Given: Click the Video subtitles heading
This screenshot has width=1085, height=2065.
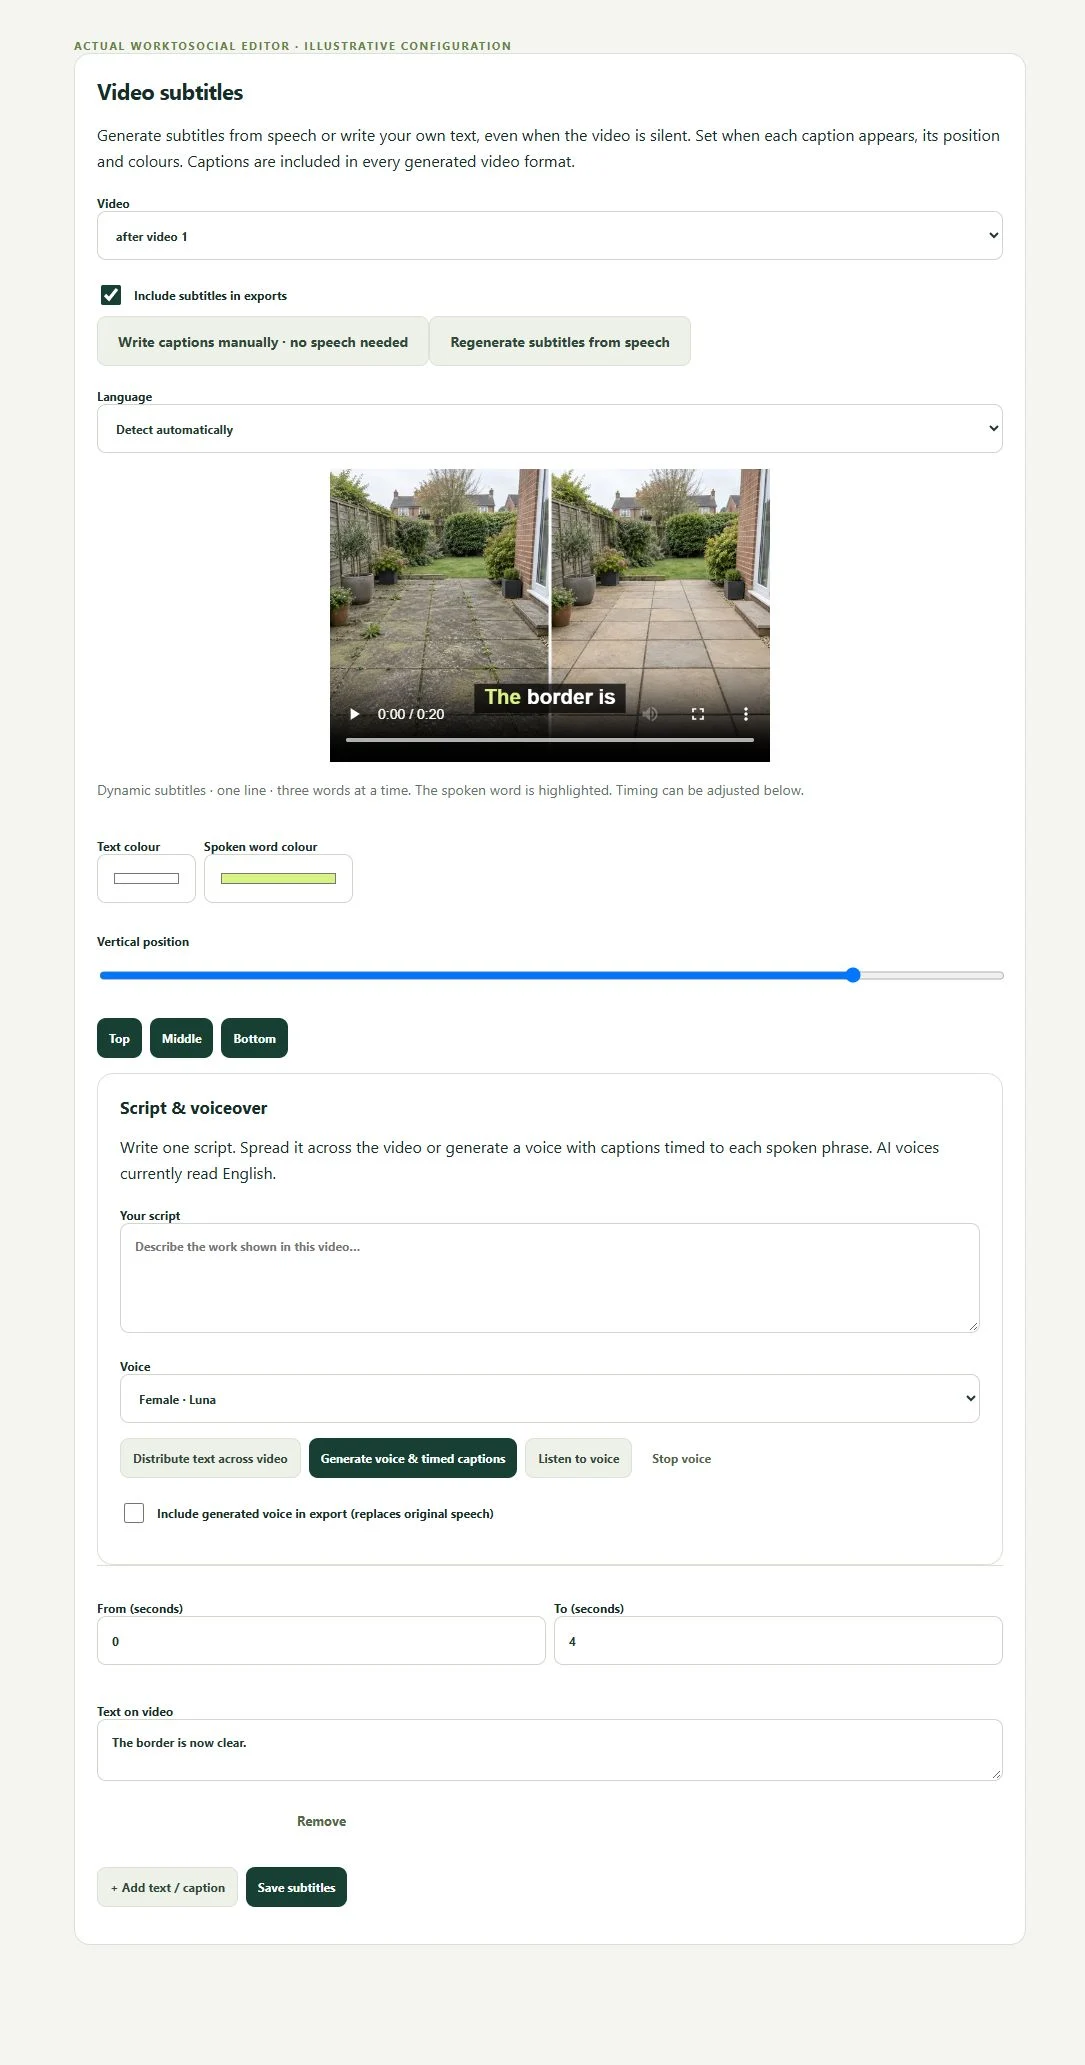Looking at the screenshot, I should [170, 92].
